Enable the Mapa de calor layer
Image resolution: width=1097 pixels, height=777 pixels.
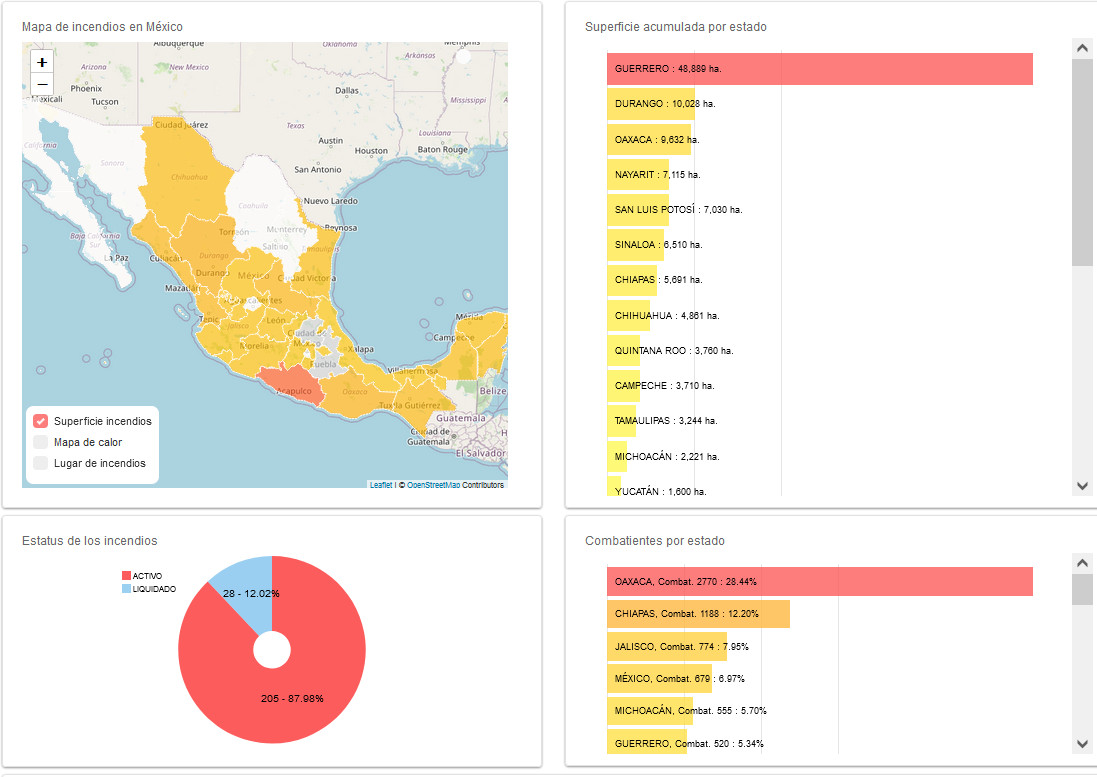(x=41, y=442)
